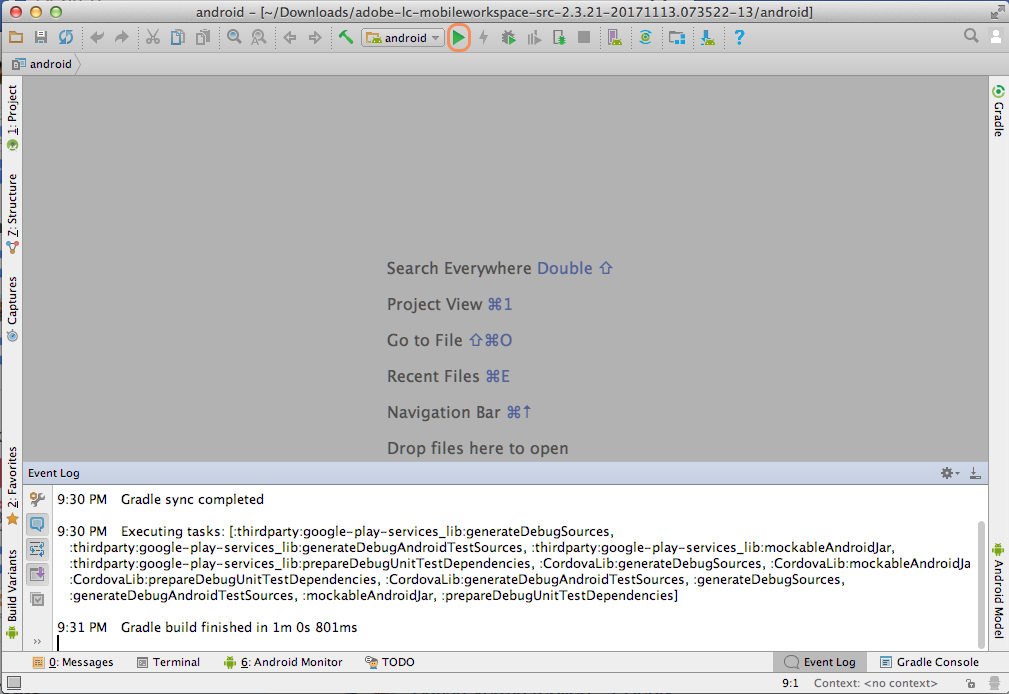Click the Paste clipboard icon
Screen dimensions: 1009x694
coord(203,37)
